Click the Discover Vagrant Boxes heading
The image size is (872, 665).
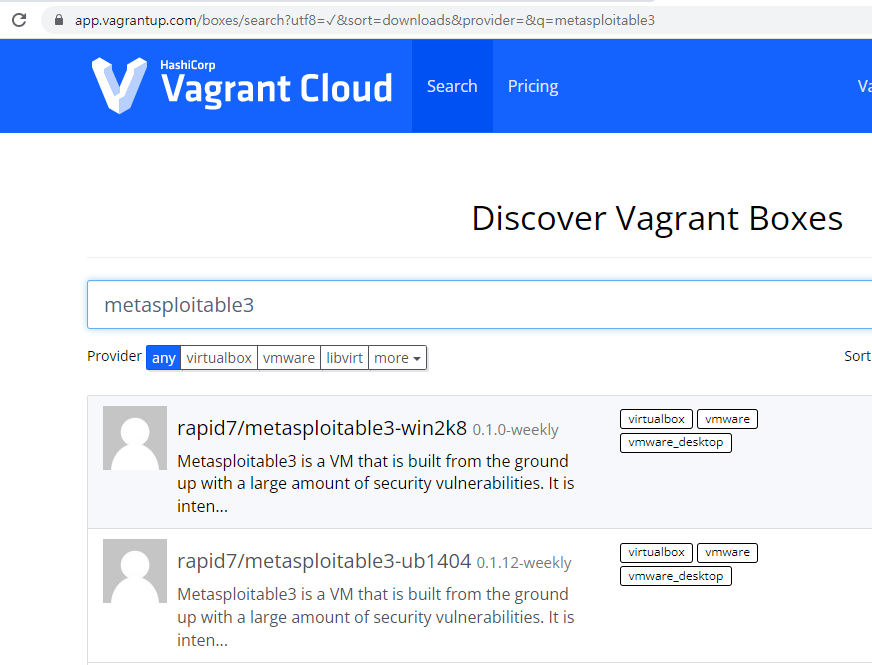[x=657, y=218]
